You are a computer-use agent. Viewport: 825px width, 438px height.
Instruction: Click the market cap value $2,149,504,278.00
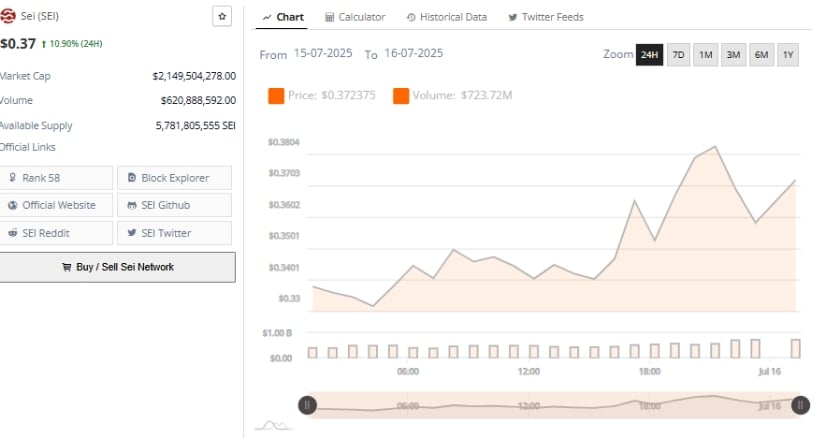(x=194, y=76)
